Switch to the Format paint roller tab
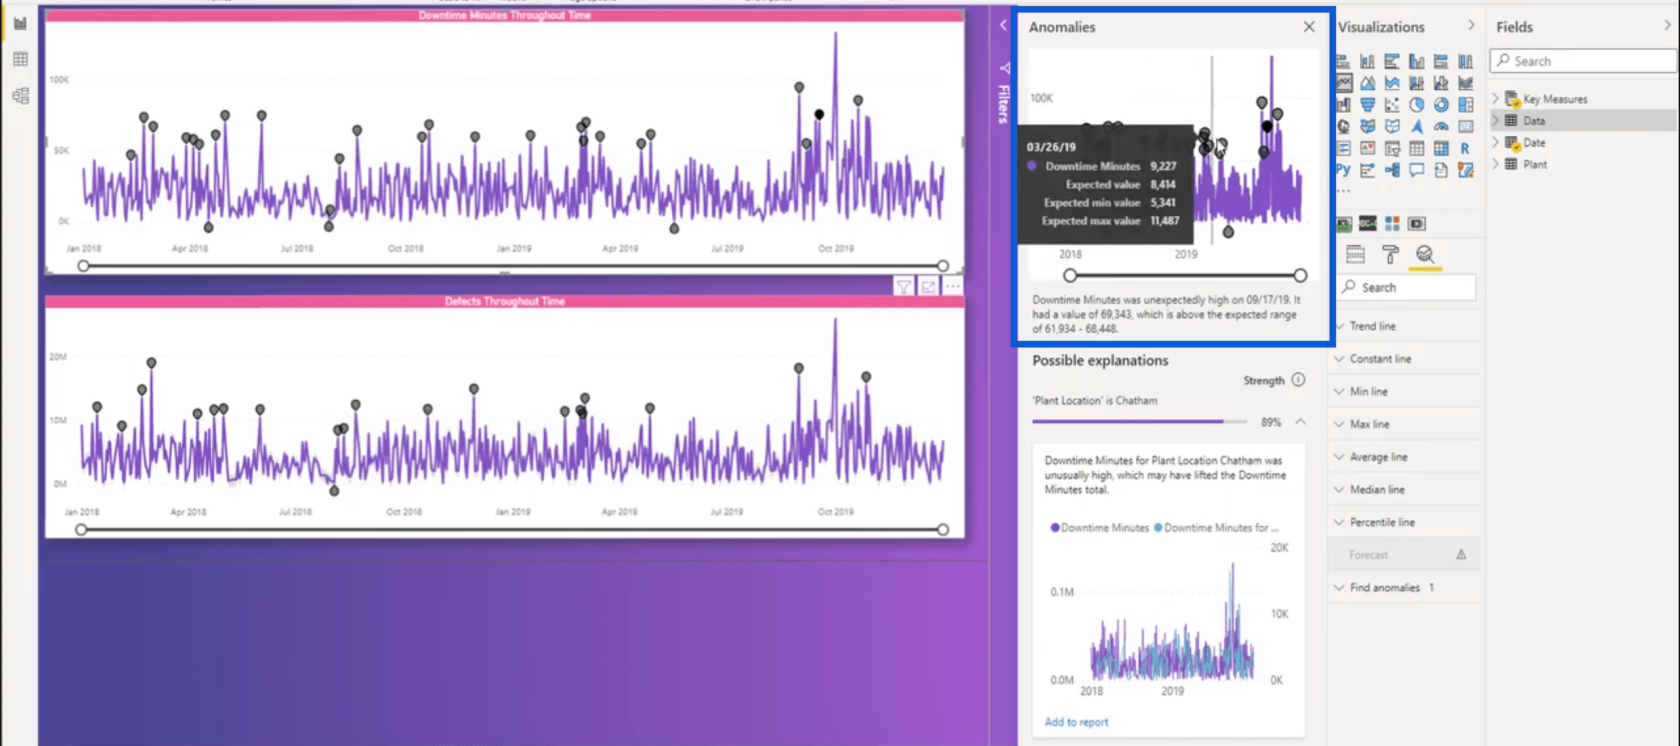Screen dimensions: 1680x746 pyautogui.click(x=1390, y=254)
